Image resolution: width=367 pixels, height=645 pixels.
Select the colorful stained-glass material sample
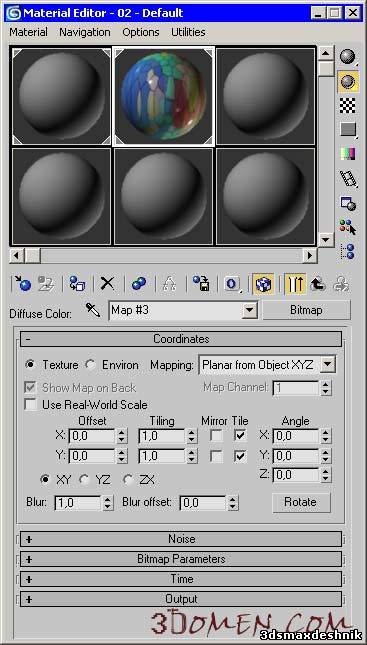tap(164, 96)
